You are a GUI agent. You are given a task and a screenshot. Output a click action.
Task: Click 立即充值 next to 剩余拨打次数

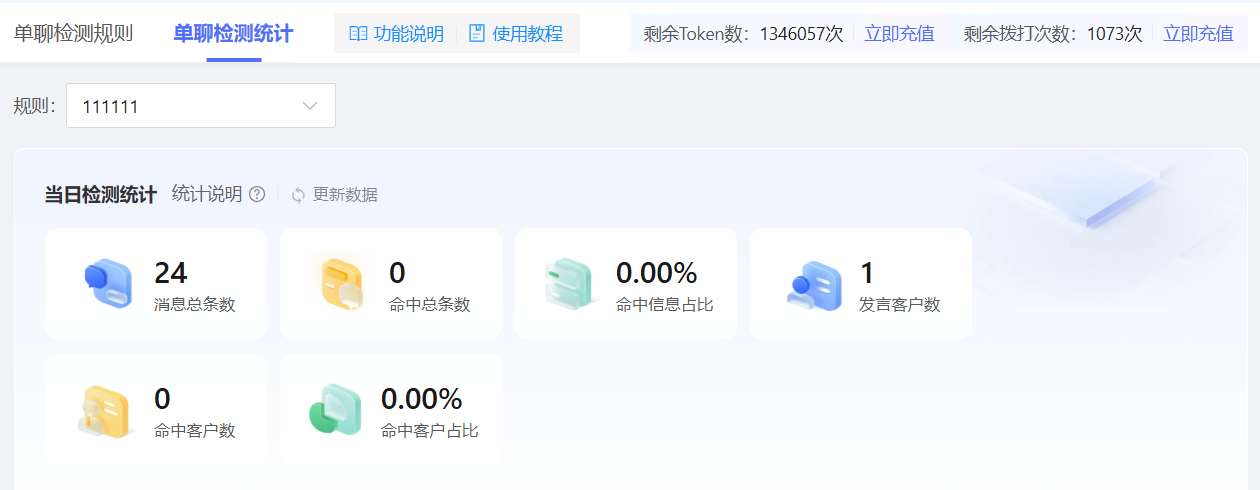click(1198, 34)
